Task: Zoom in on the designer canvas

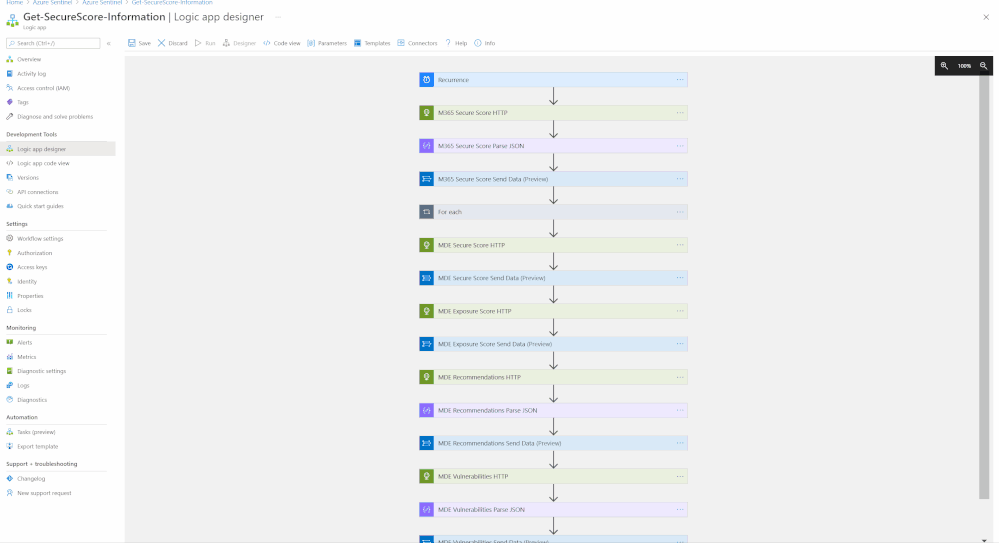Action: [944, 66]
